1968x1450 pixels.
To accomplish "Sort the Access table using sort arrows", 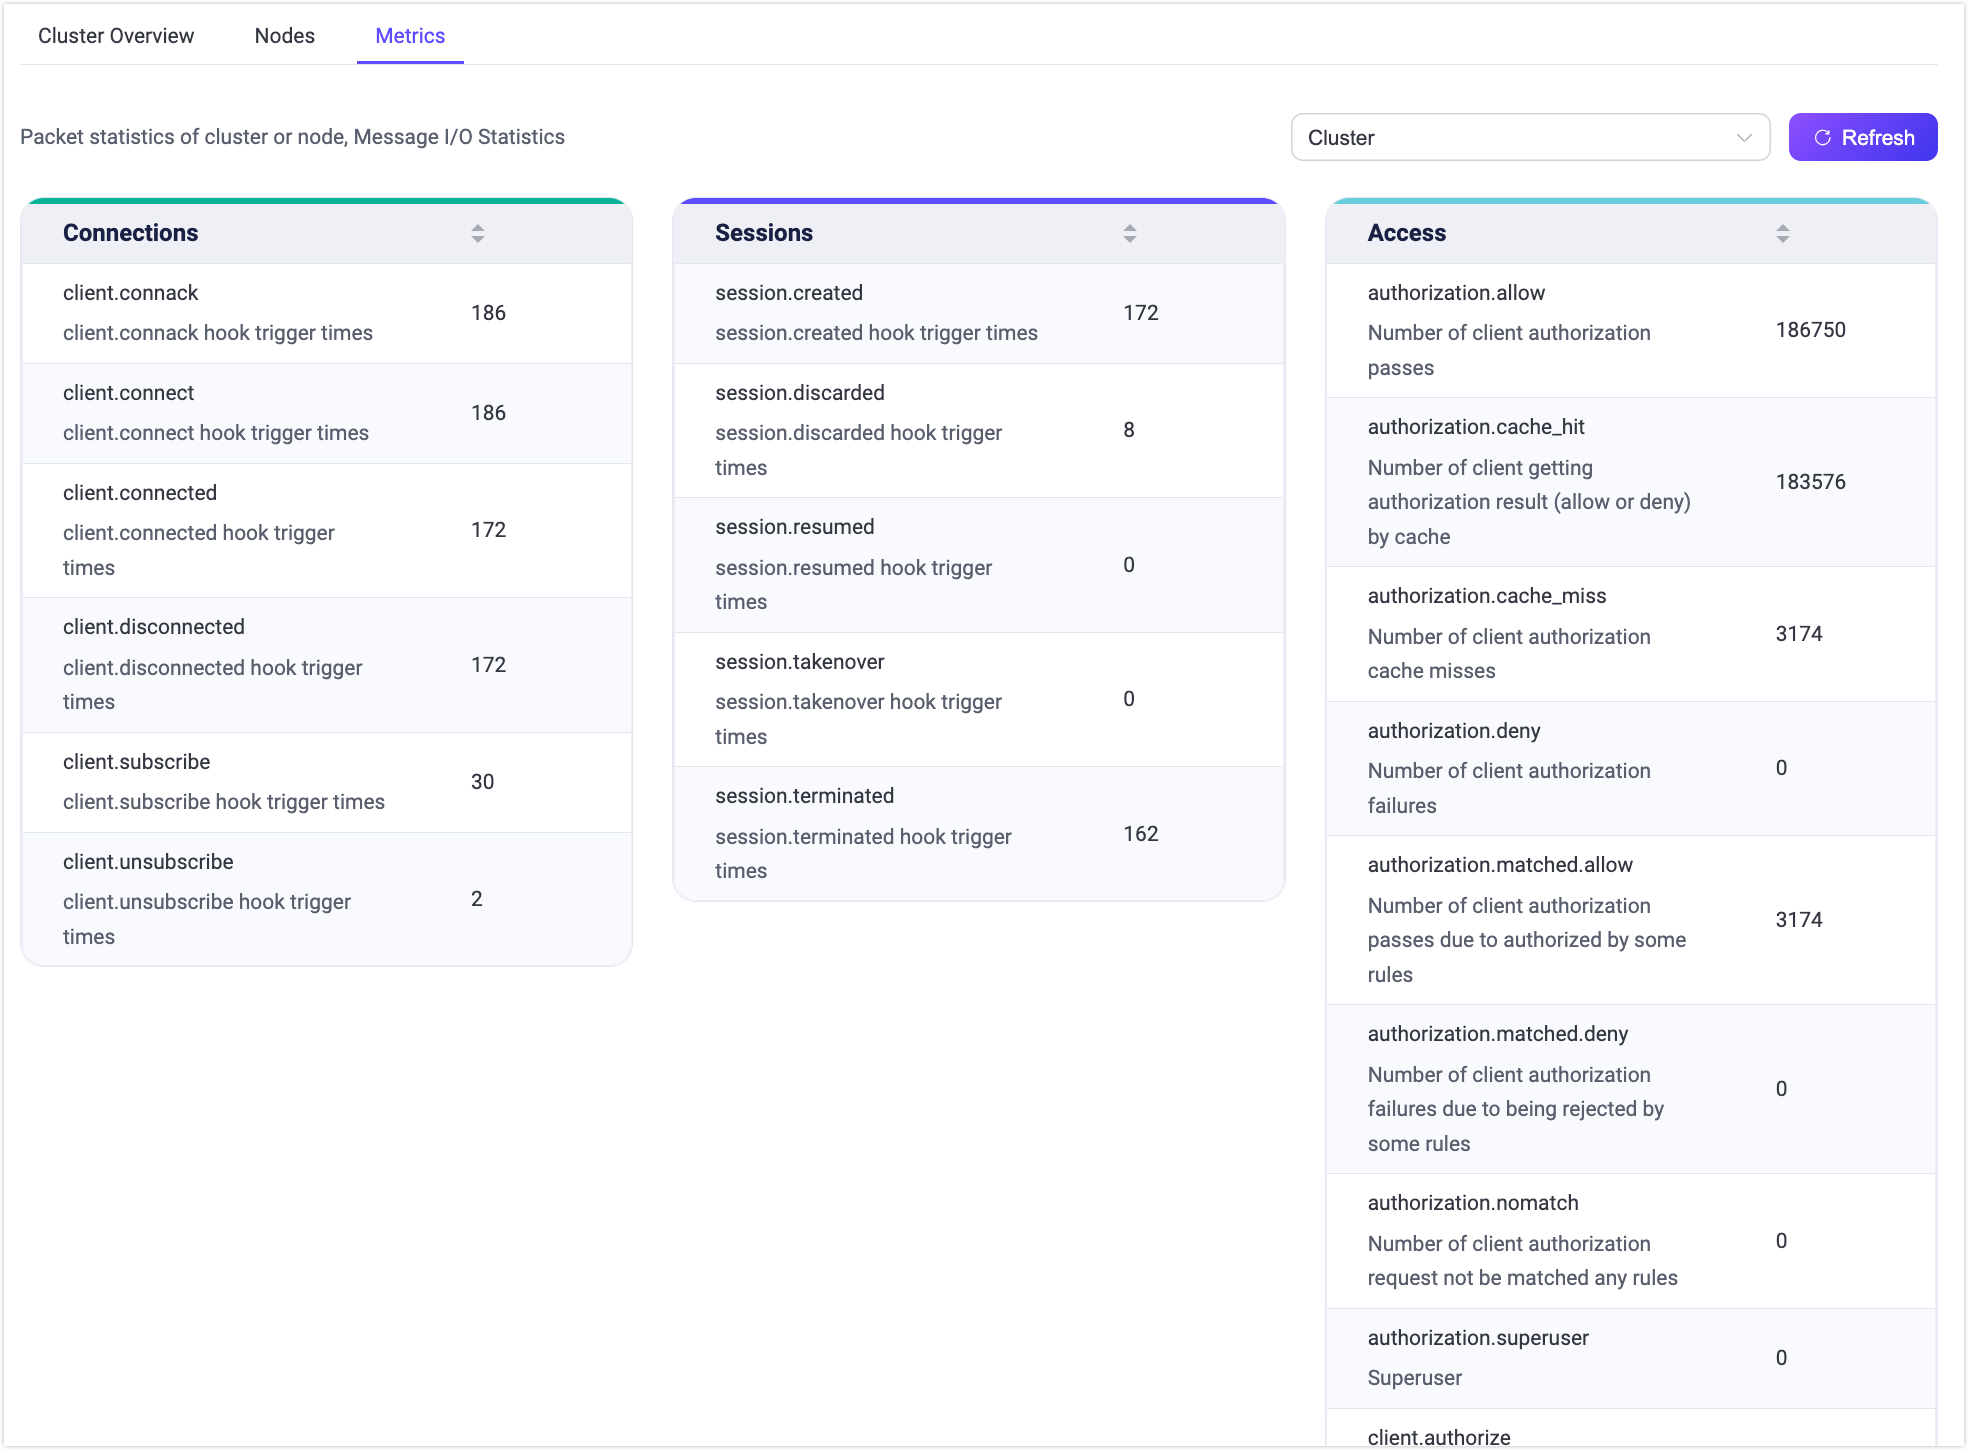I will (x=1782, y=233).
